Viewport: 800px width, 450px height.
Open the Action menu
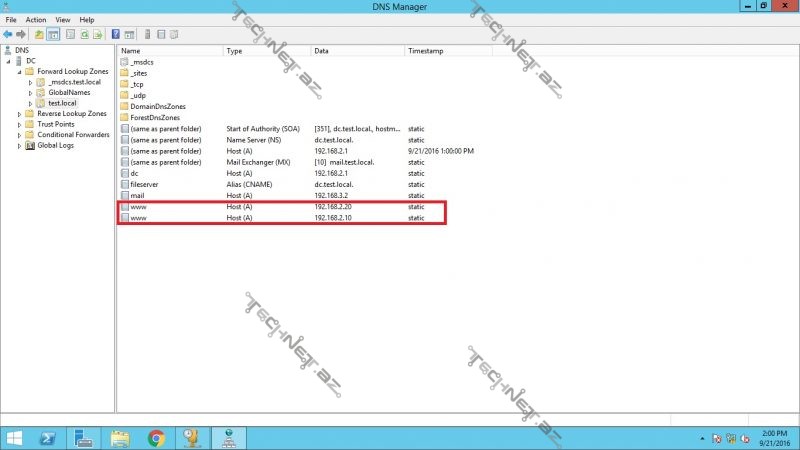click(36, 19)
